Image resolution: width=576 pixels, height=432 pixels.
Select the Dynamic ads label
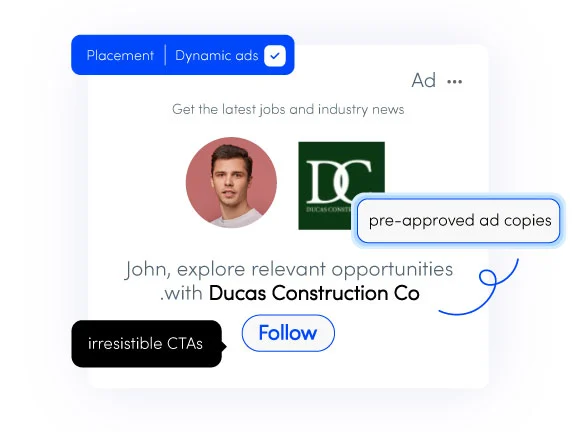pos(217,55)
